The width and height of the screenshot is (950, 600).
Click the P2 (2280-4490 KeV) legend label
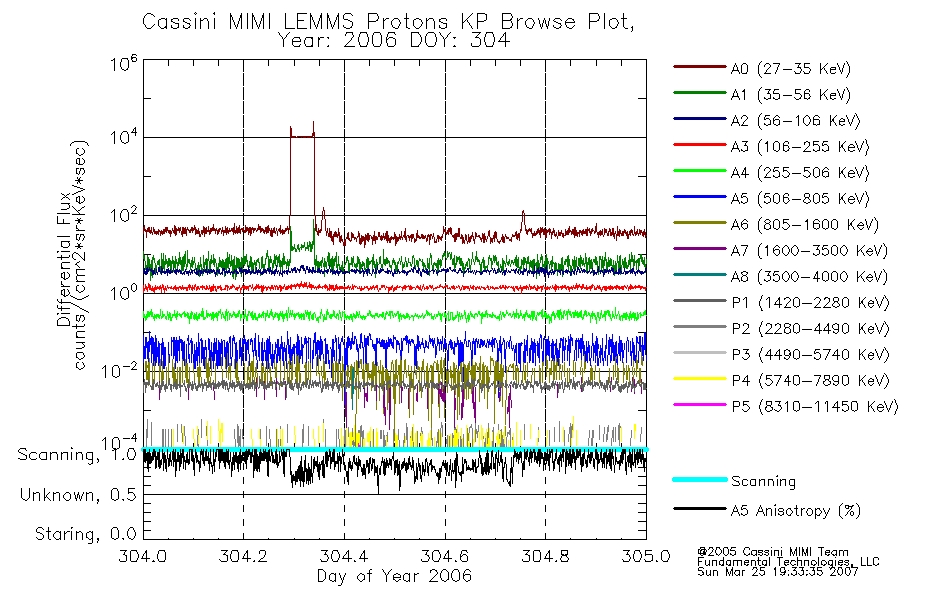click(x=810, y=328)
